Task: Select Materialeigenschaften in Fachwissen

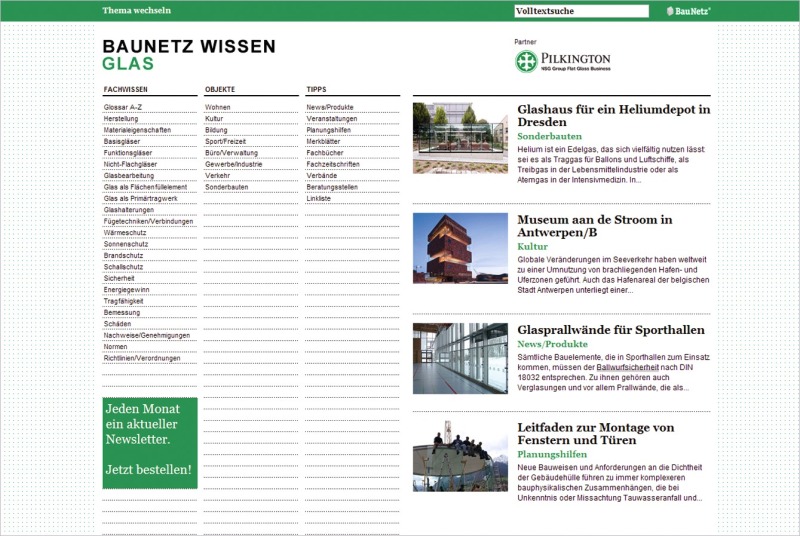Action: (x=137, y=130)
